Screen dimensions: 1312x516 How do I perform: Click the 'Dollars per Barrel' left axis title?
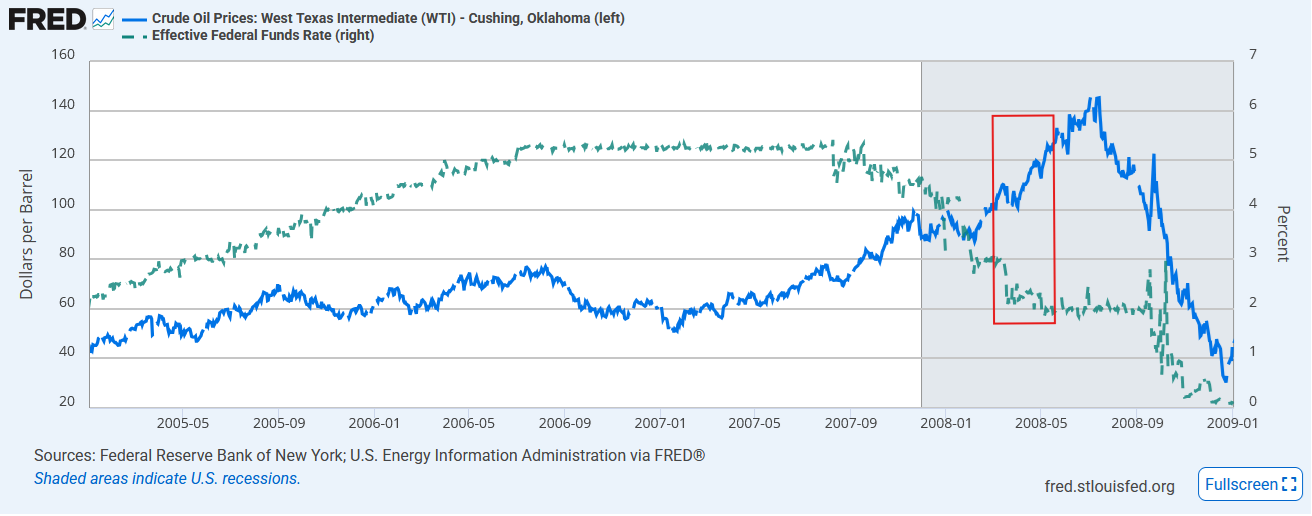pyautogui.click(x=28, y=236)
